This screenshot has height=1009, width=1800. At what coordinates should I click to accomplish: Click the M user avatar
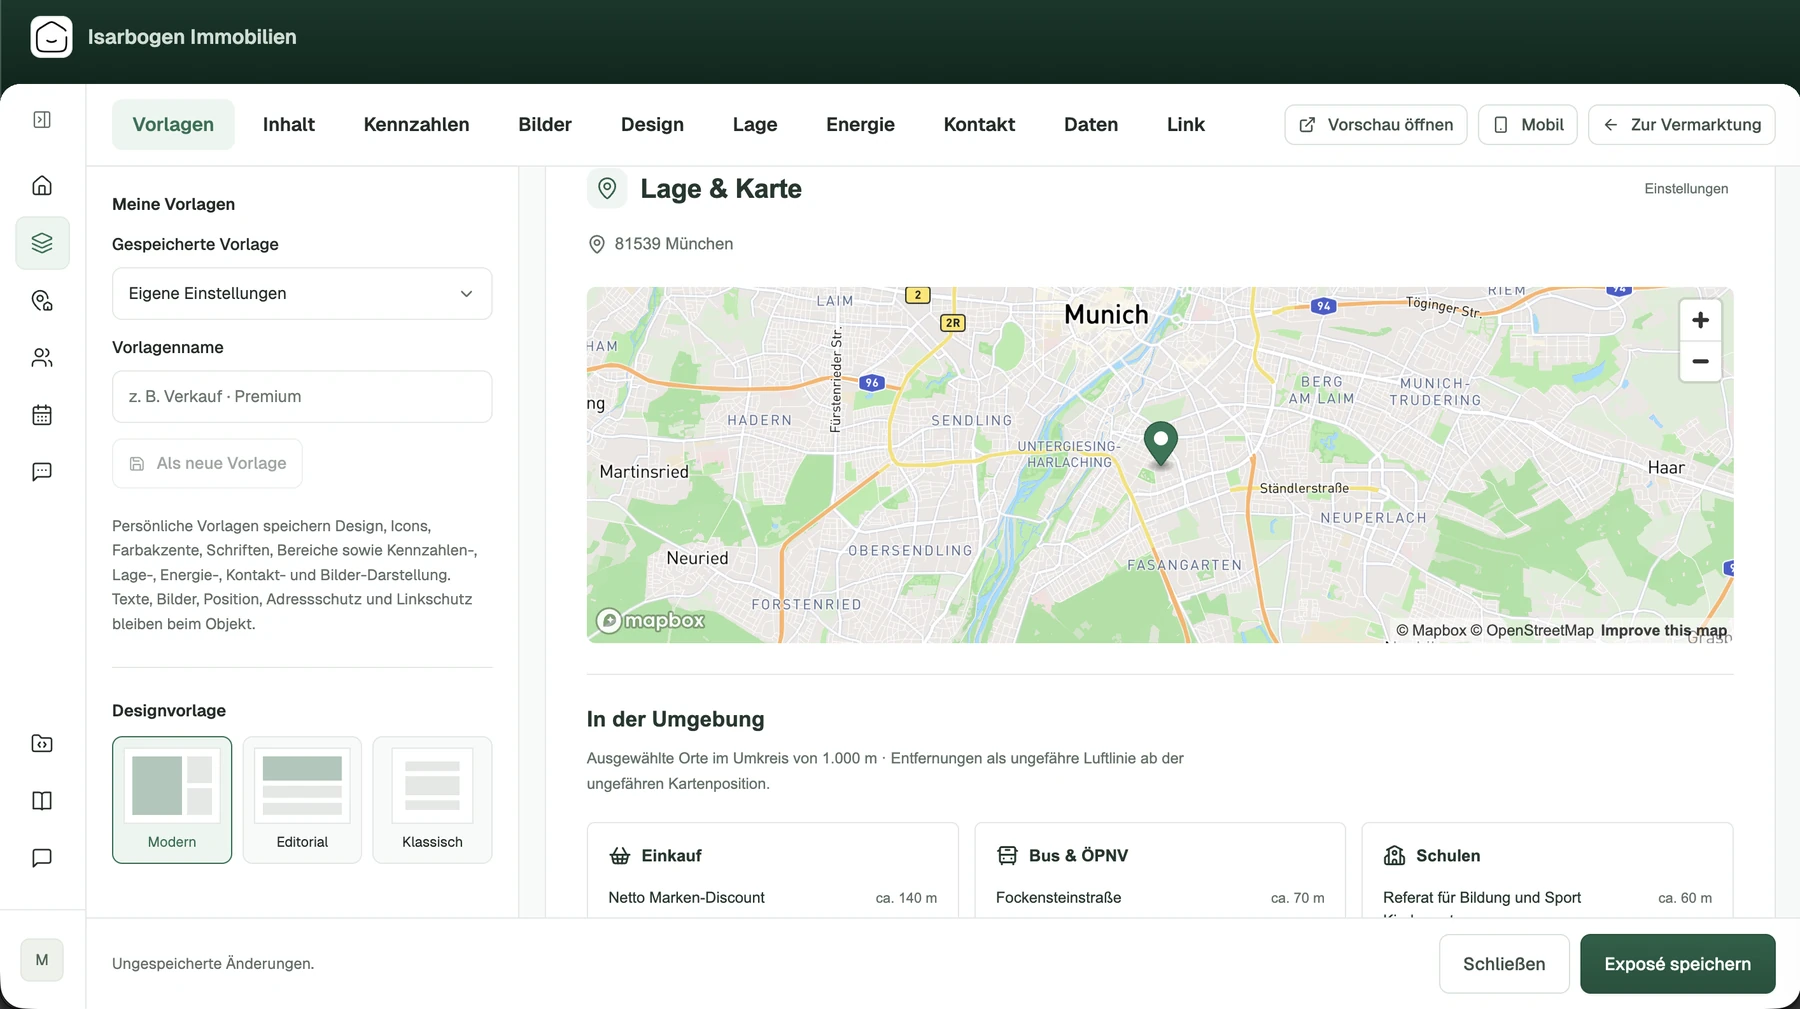pos(42,960)
